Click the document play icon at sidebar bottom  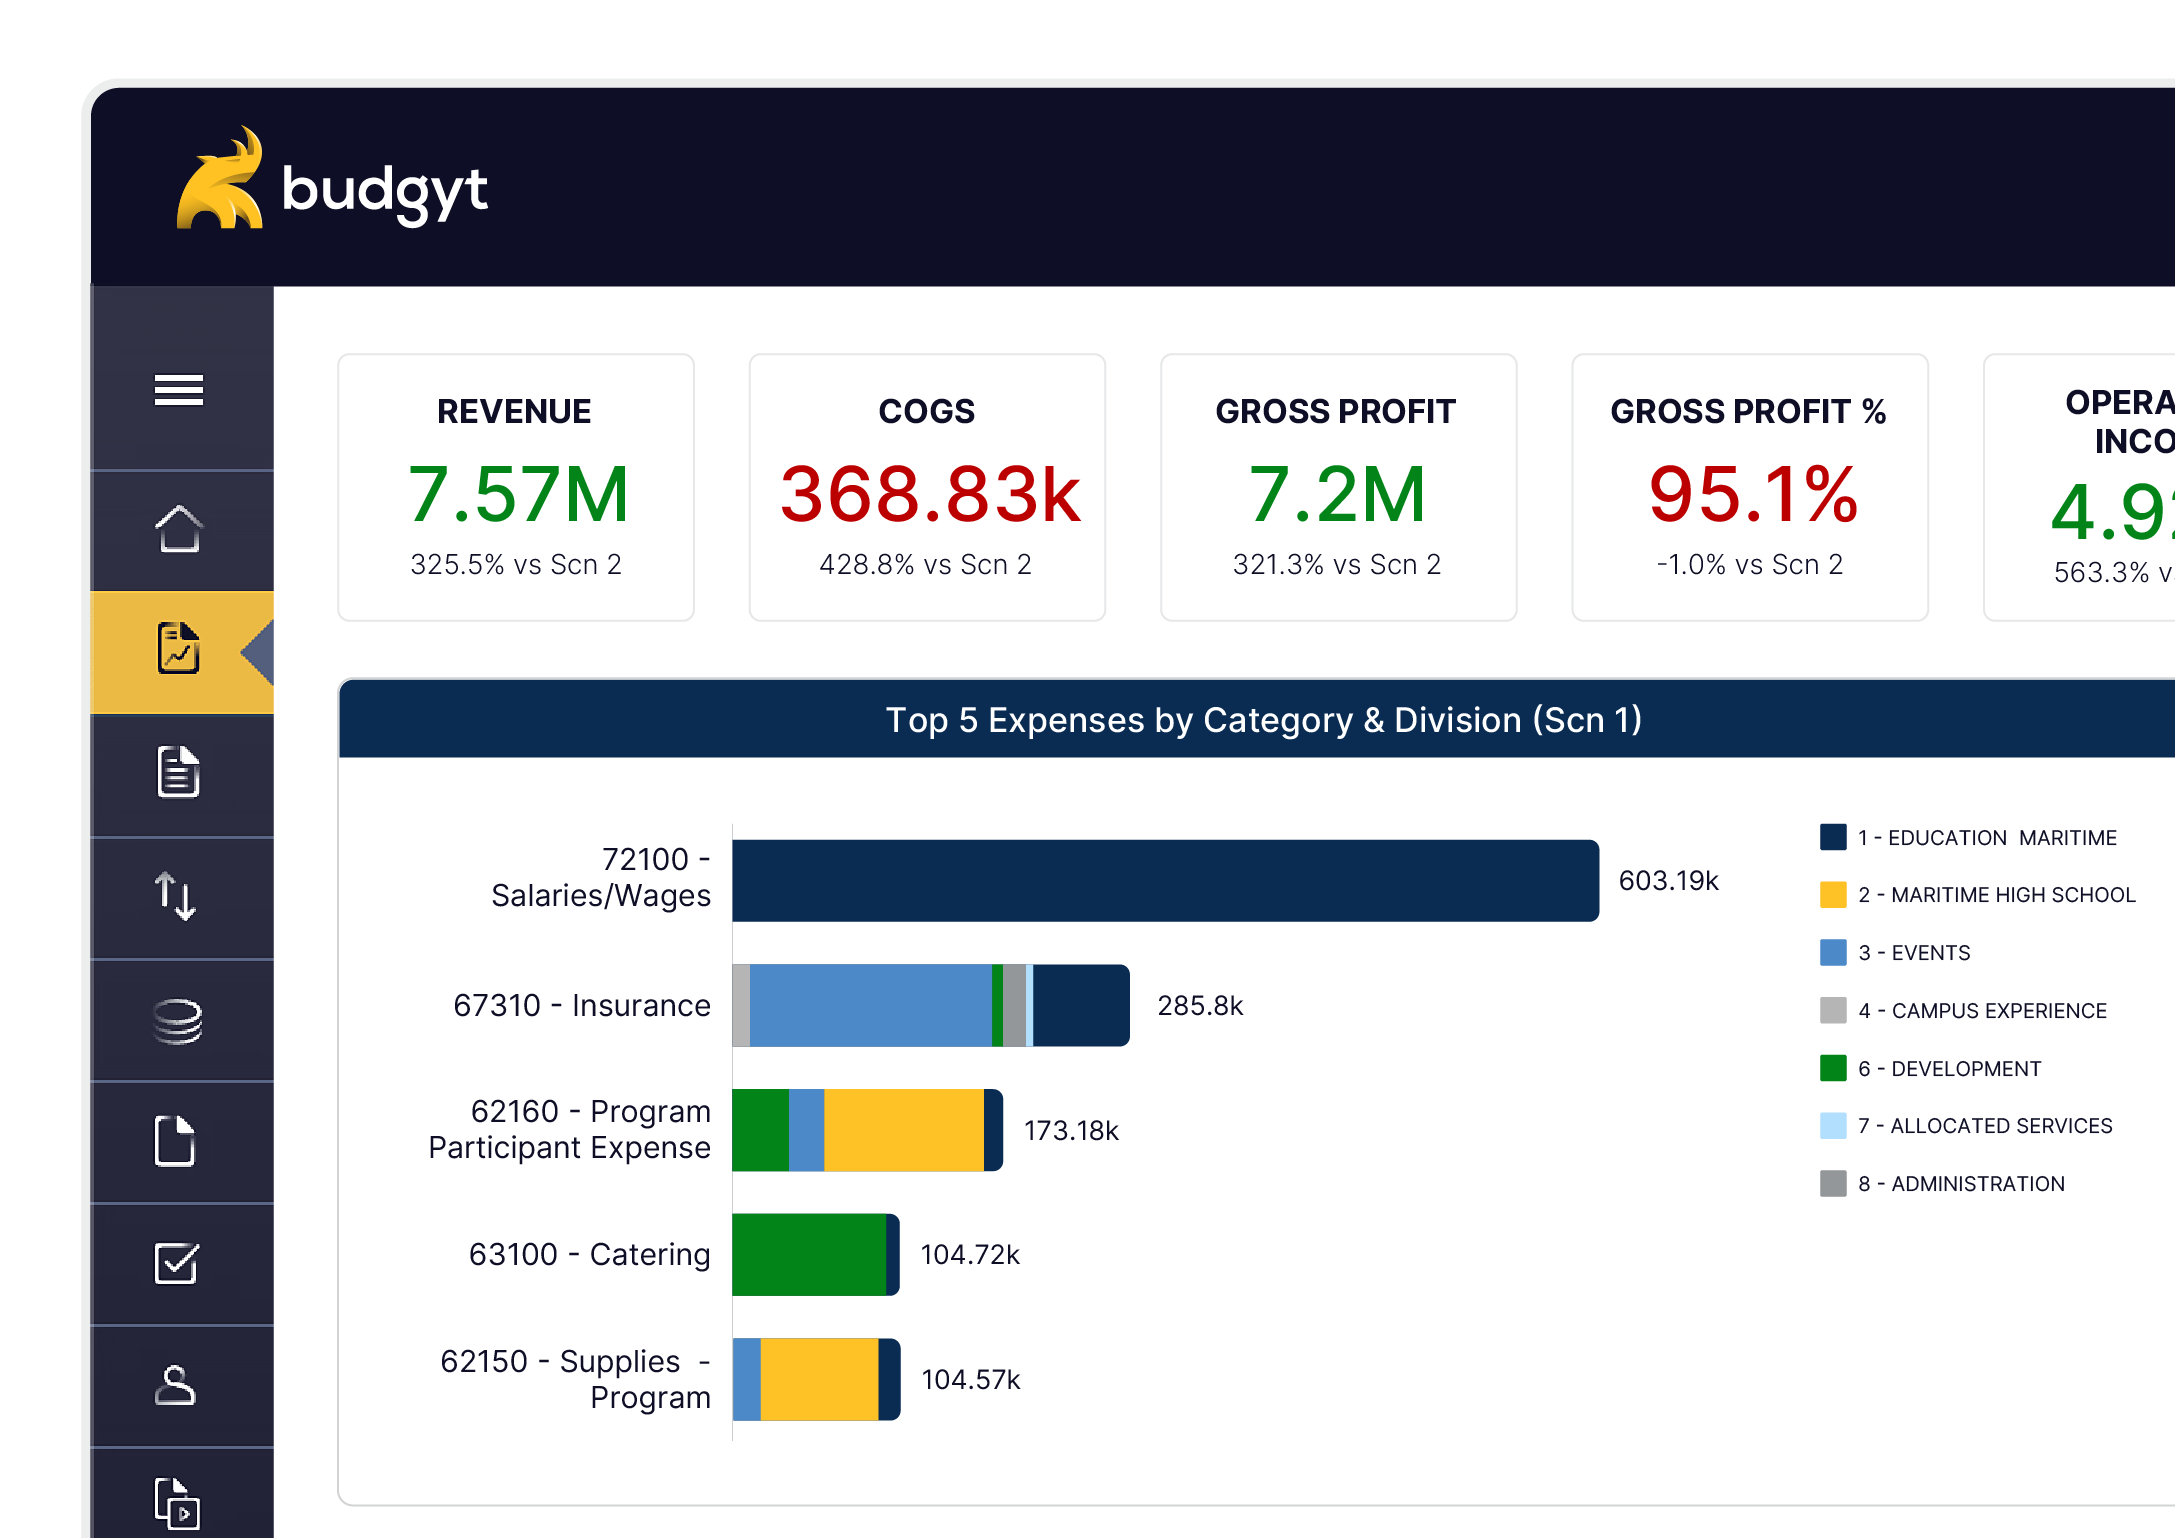[178, 1503]
